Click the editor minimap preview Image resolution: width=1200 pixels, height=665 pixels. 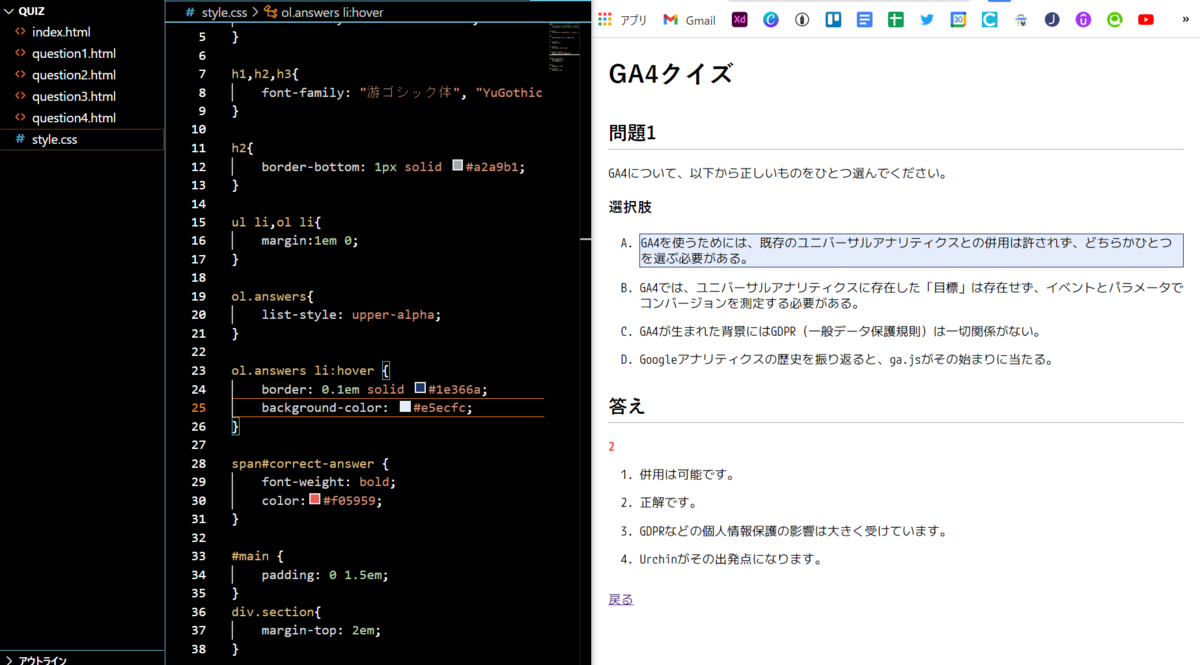point(565,50)
